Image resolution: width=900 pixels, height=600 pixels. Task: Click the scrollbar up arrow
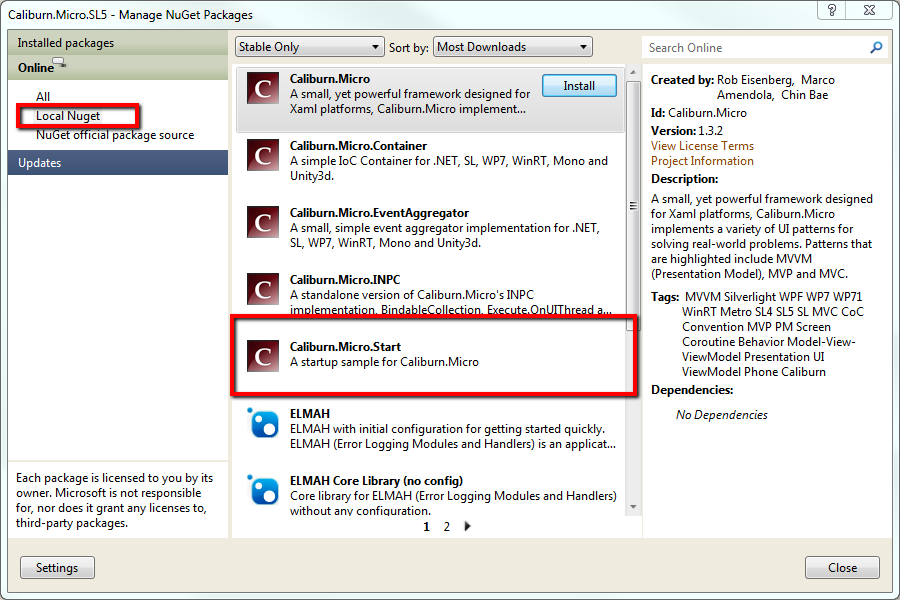(x=633, y=72)
